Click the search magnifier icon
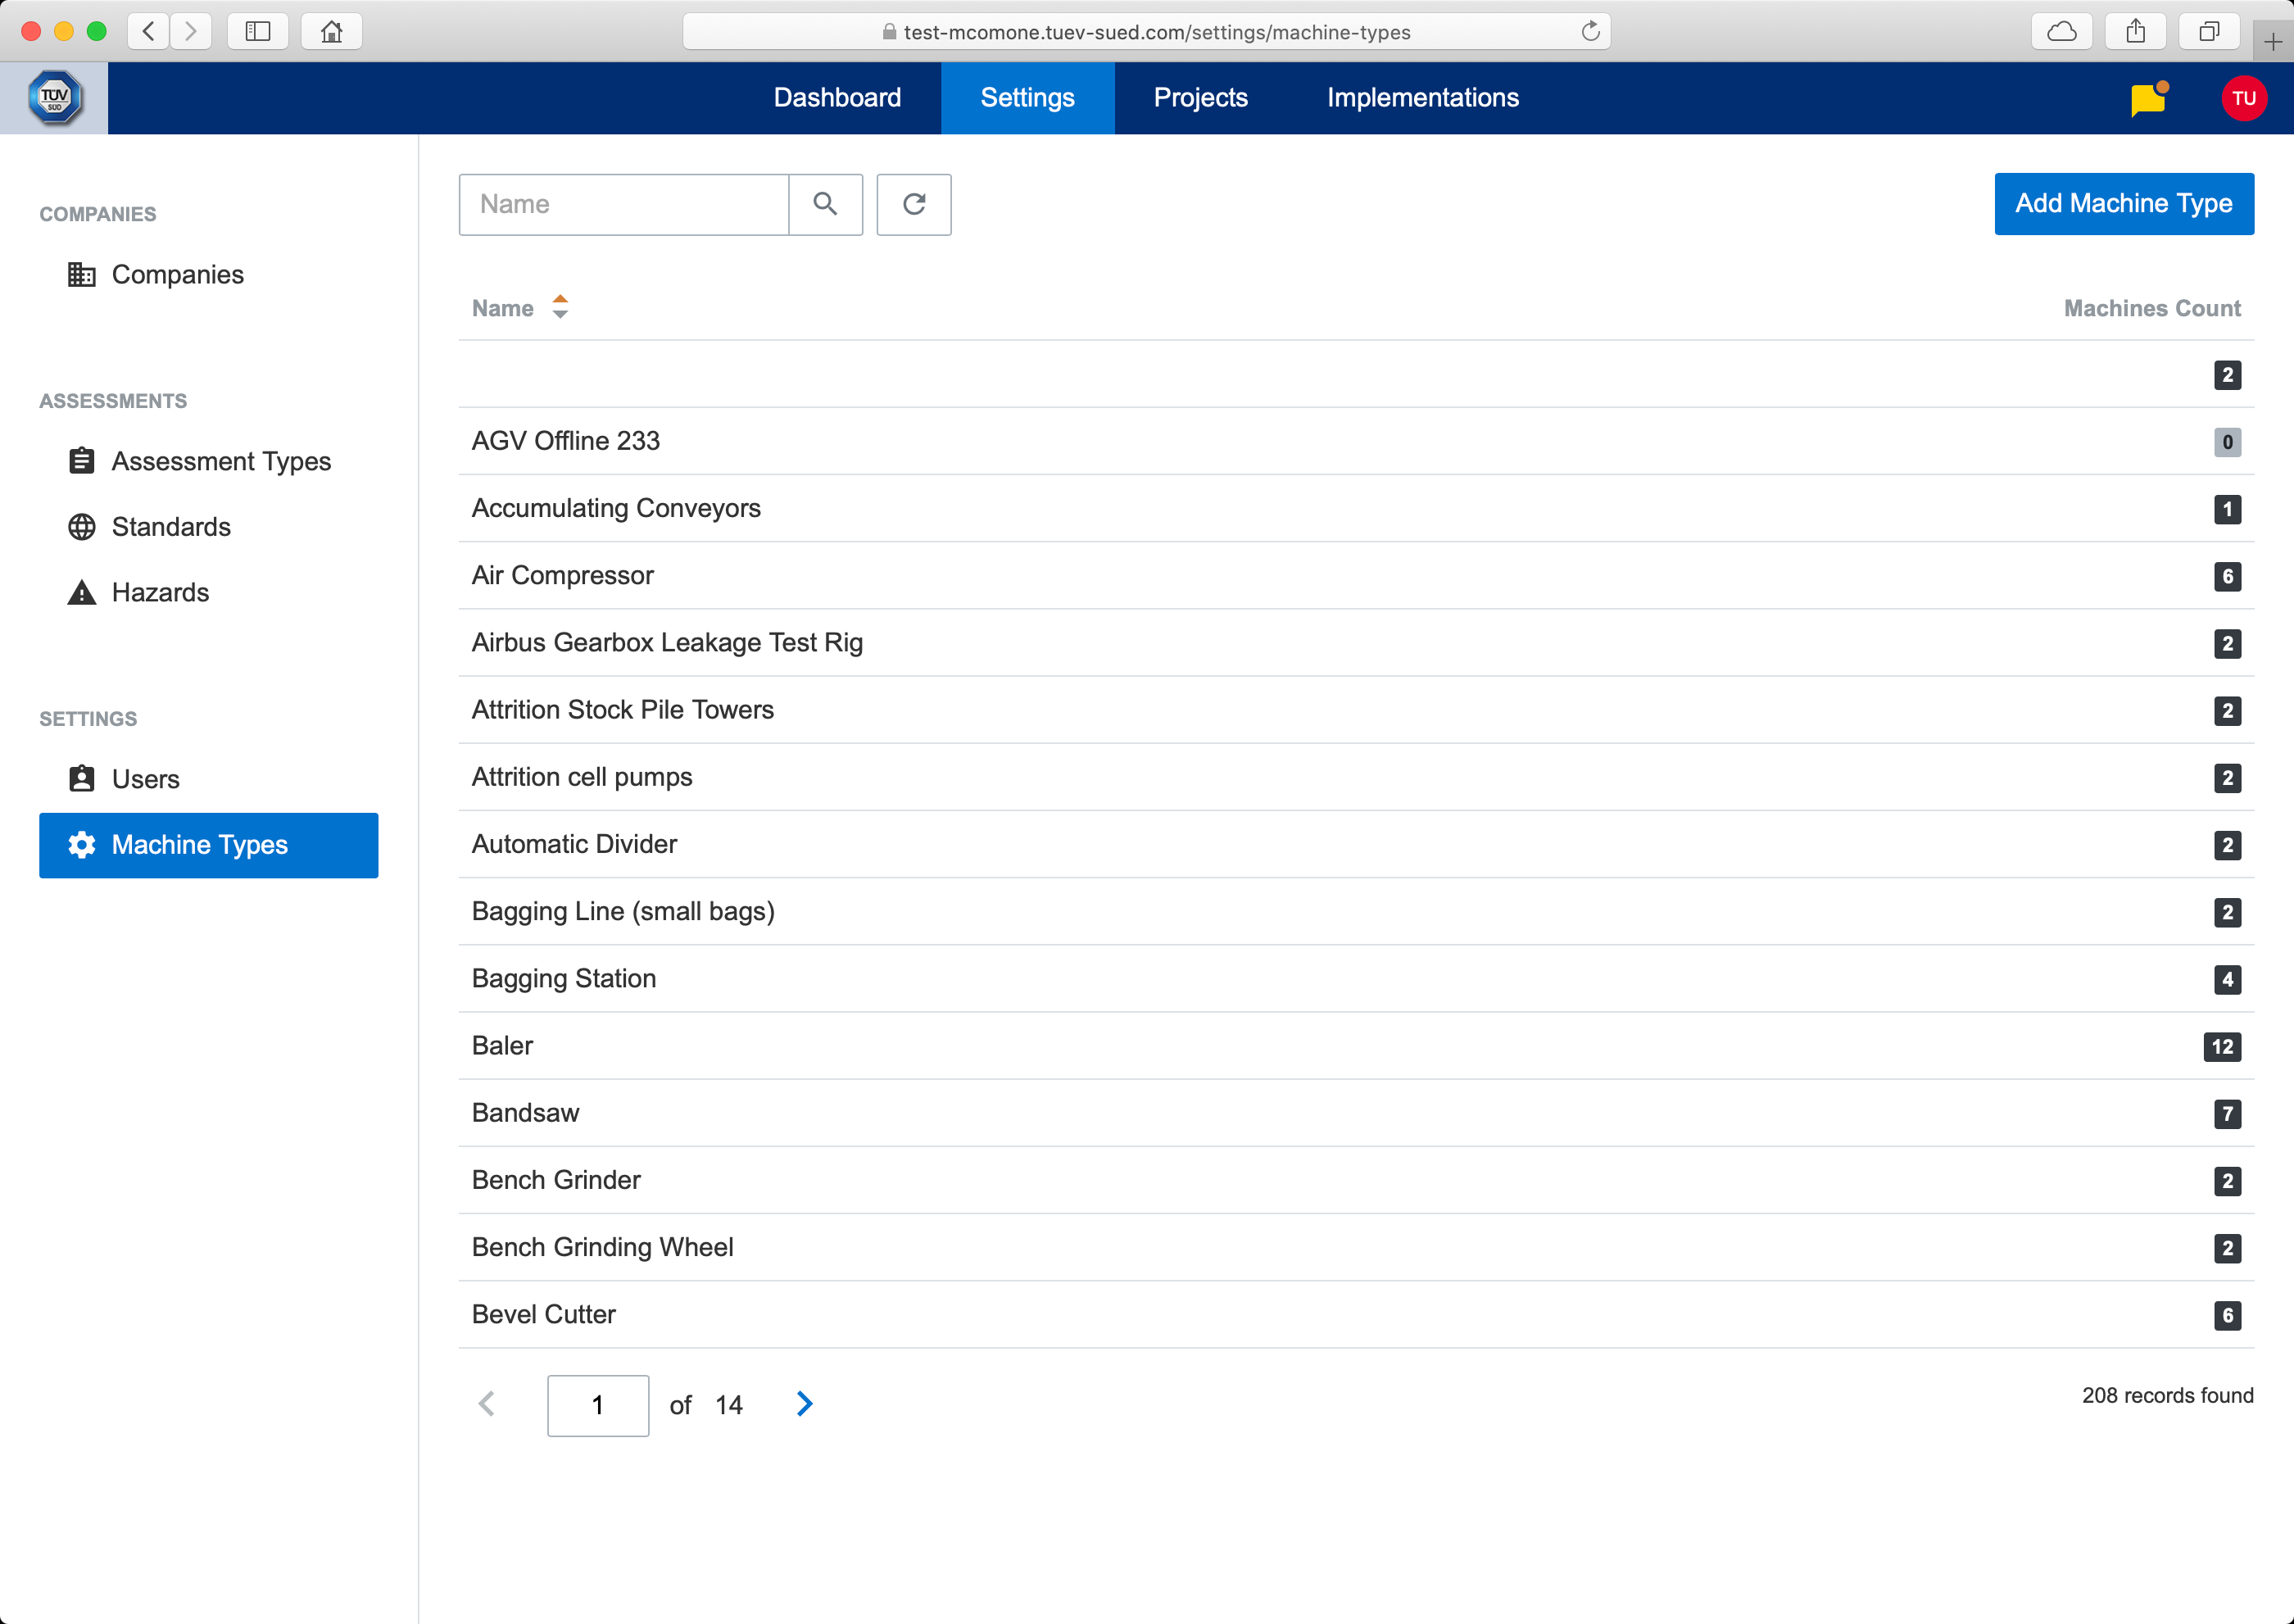 (x=825, y=205)
